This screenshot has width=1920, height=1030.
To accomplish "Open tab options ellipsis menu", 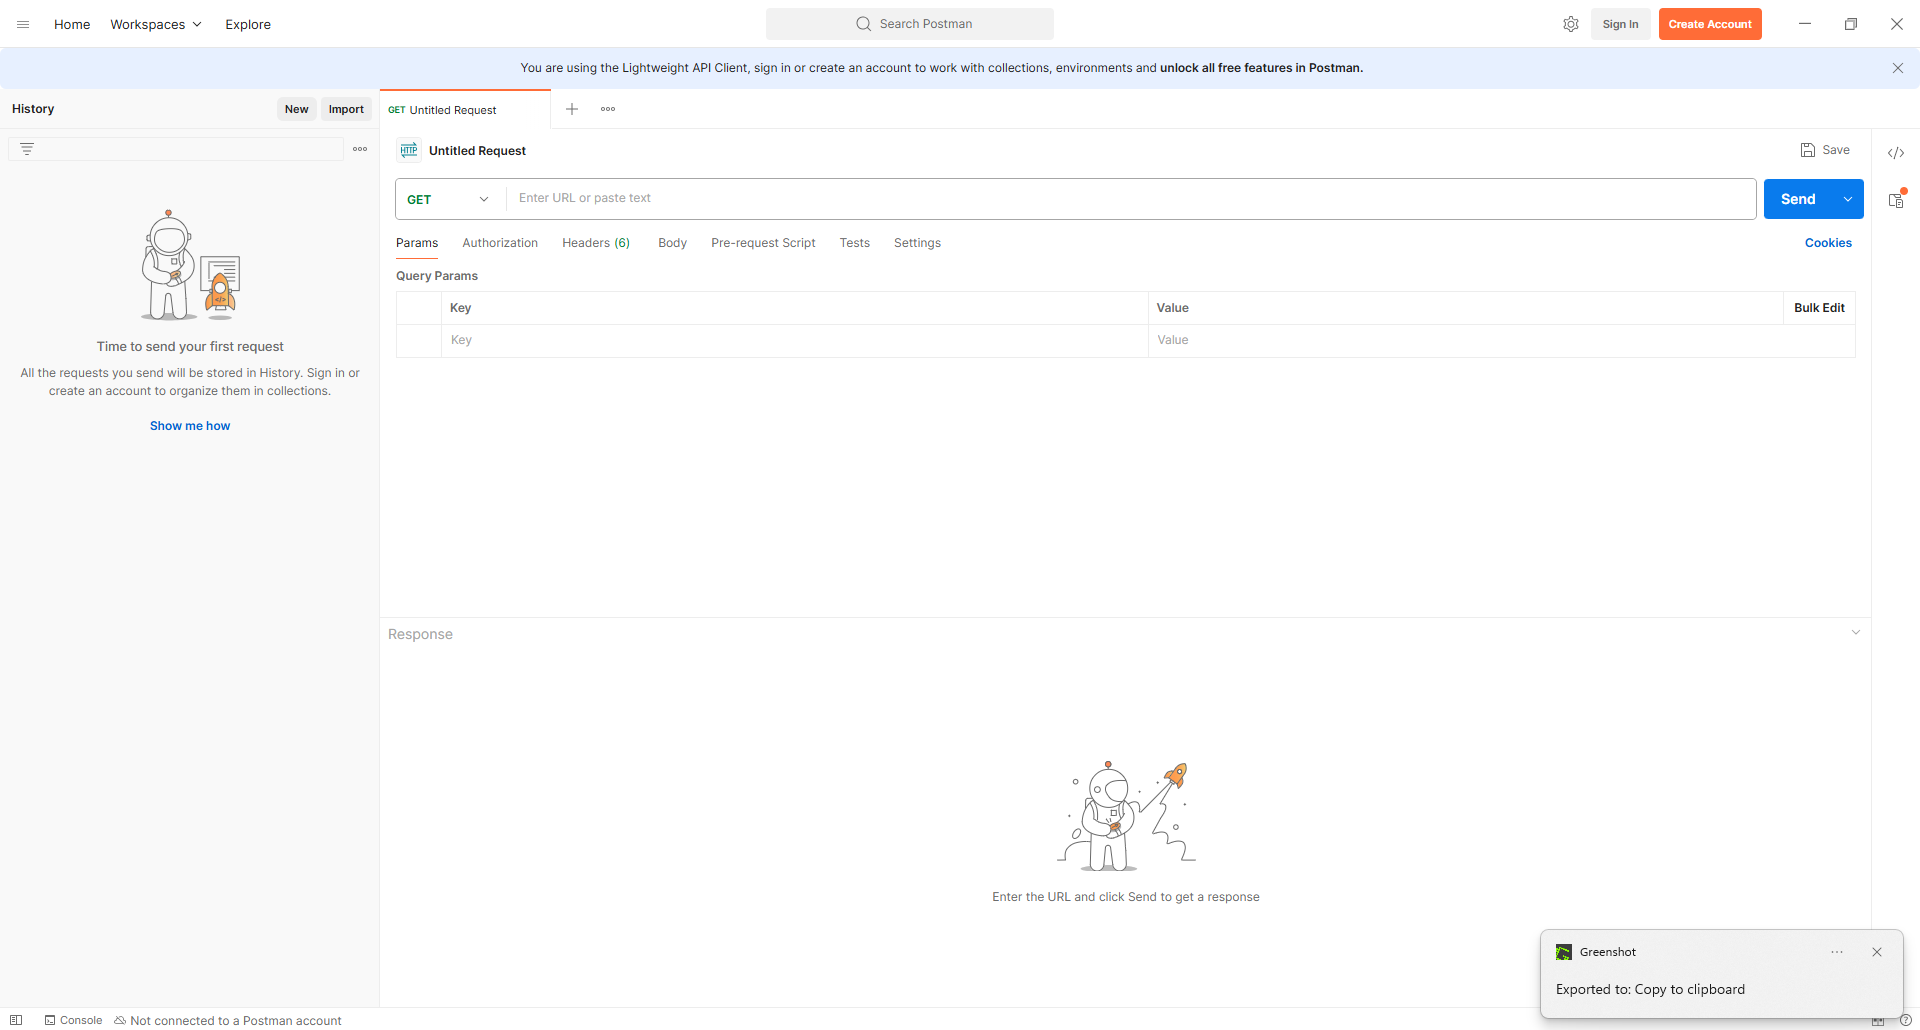I will click(608, 109).
